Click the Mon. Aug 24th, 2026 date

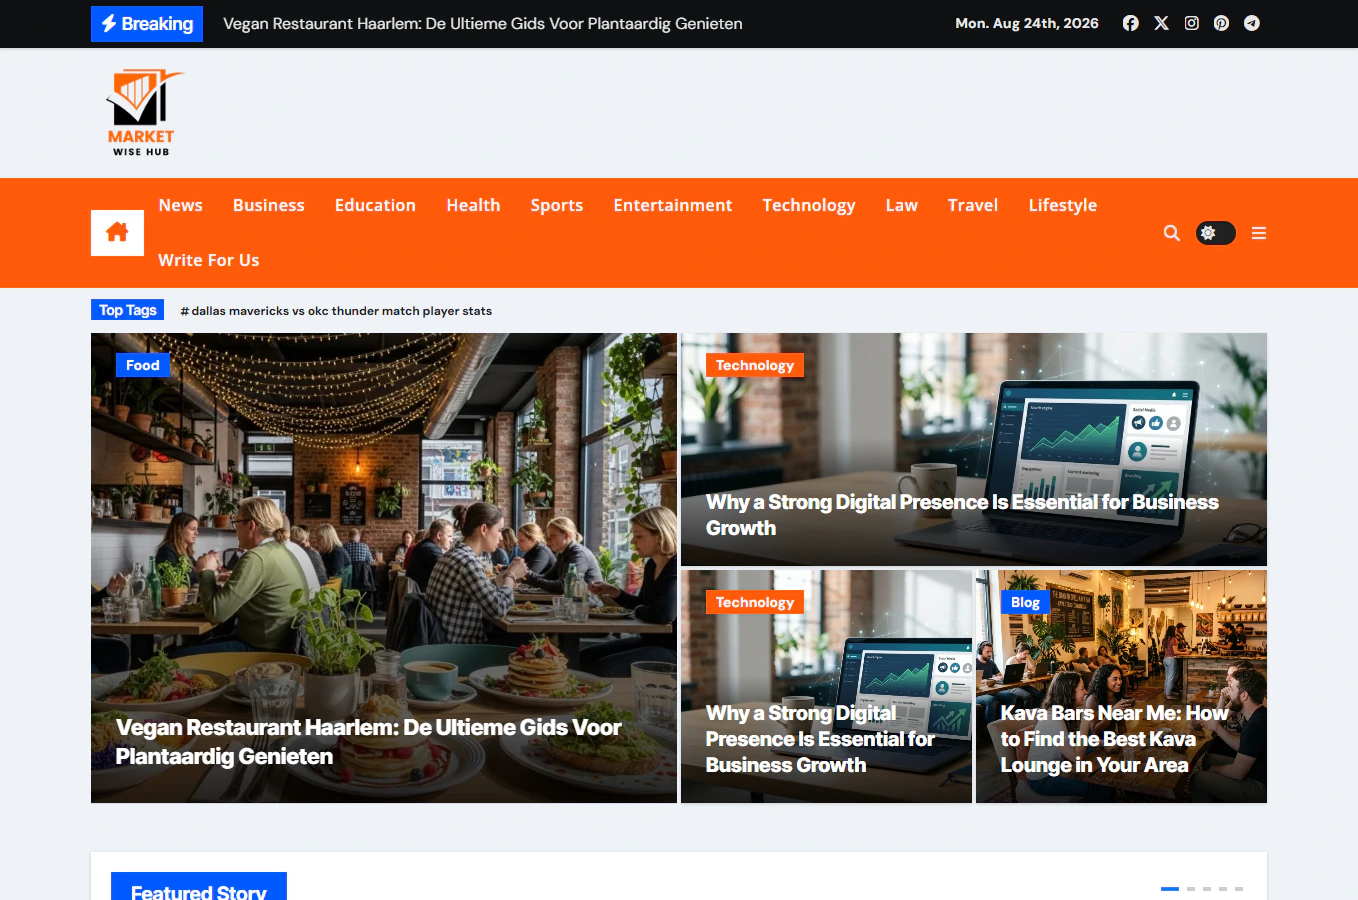1027,23
